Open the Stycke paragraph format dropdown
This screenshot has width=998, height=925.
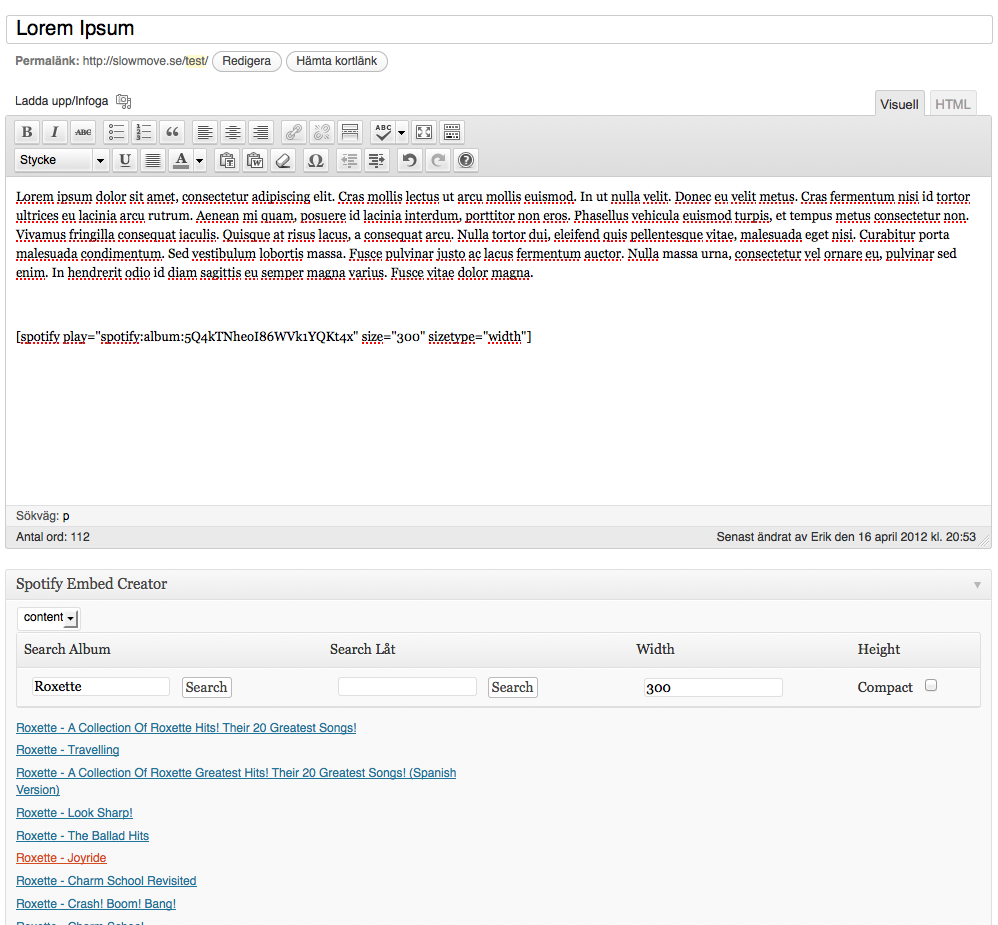(62, 160)
